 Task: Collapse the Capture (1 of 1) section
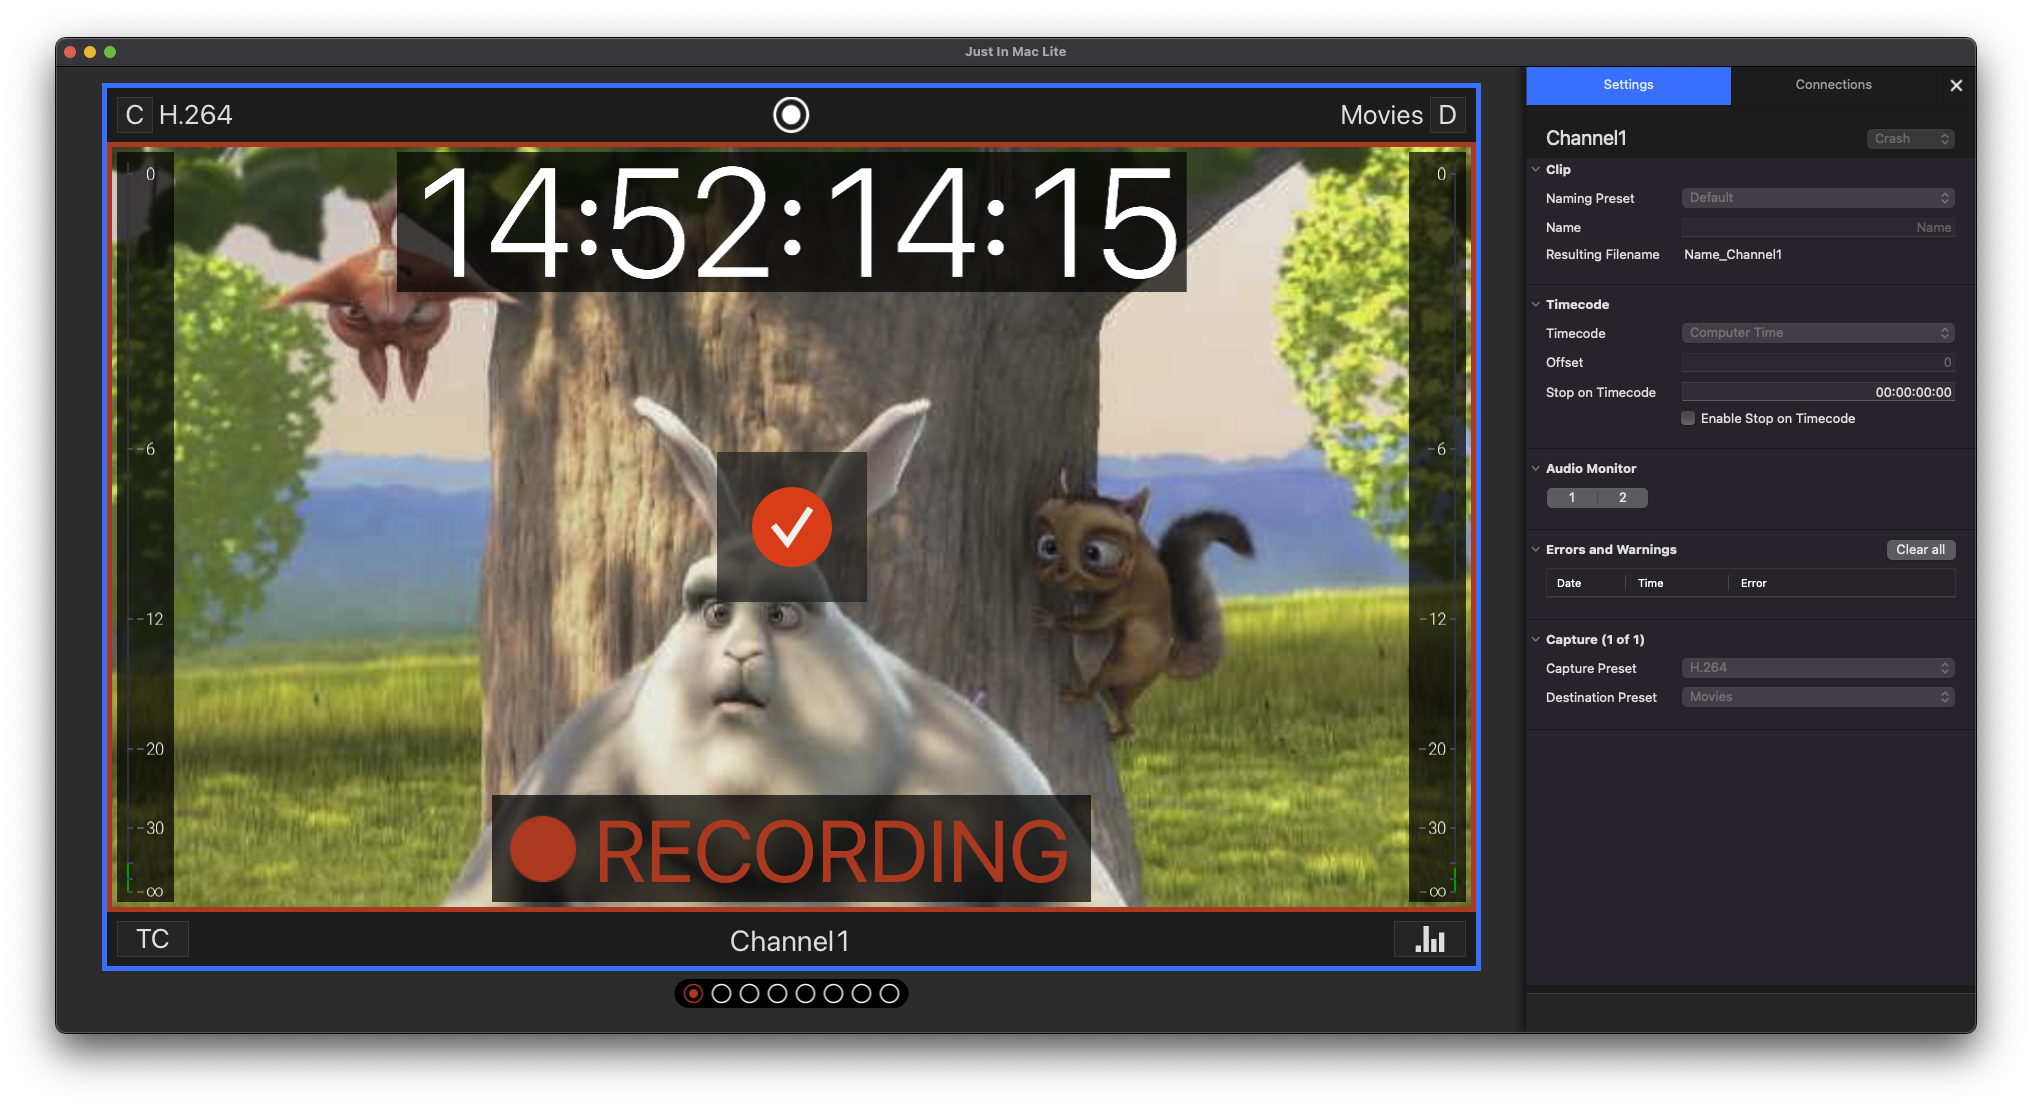1536,639
